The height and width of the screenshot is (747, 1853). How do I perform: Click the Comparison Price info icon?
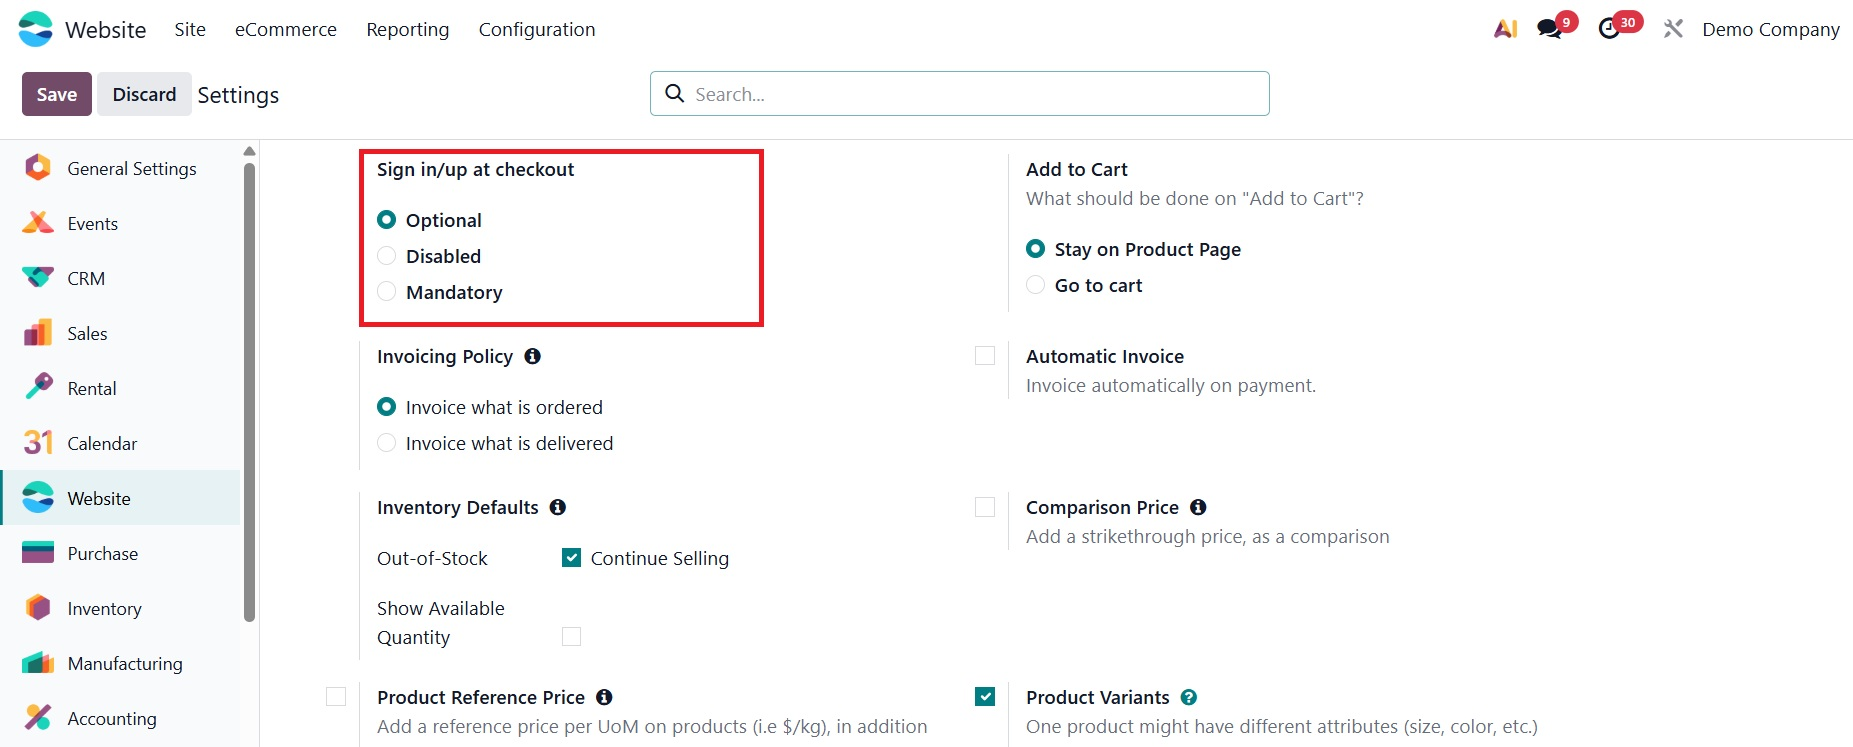tap(1198, 508)
